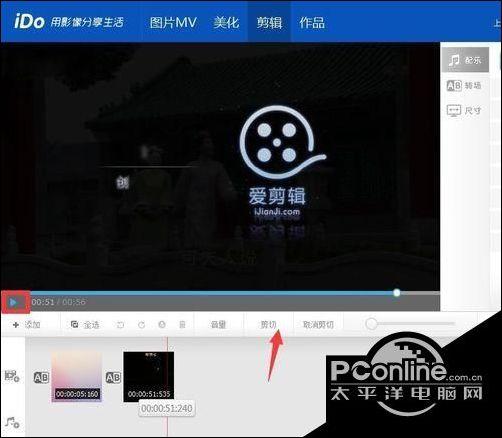This screenshot has width=502, height=438.
Task: Open the 转场 transition panel
Action: [x=464, y=86]
